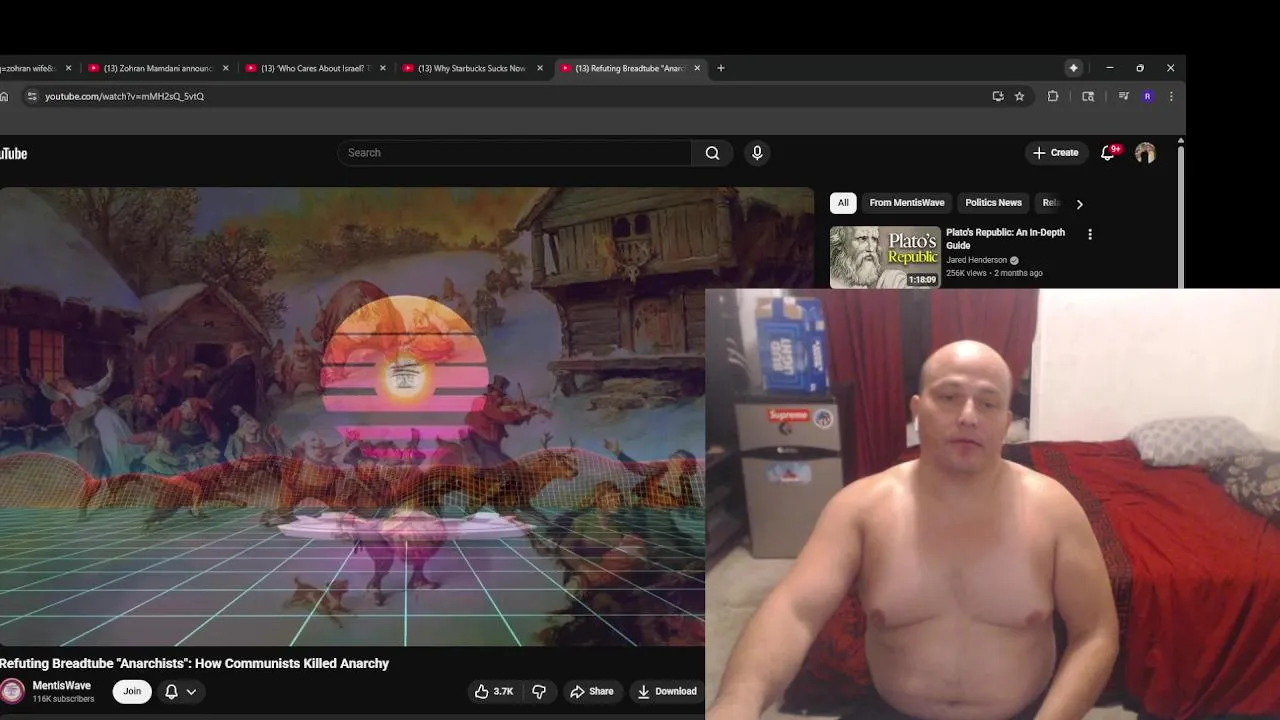Bookmark this page with the star icon
1280x720 pixels.
1019,96
